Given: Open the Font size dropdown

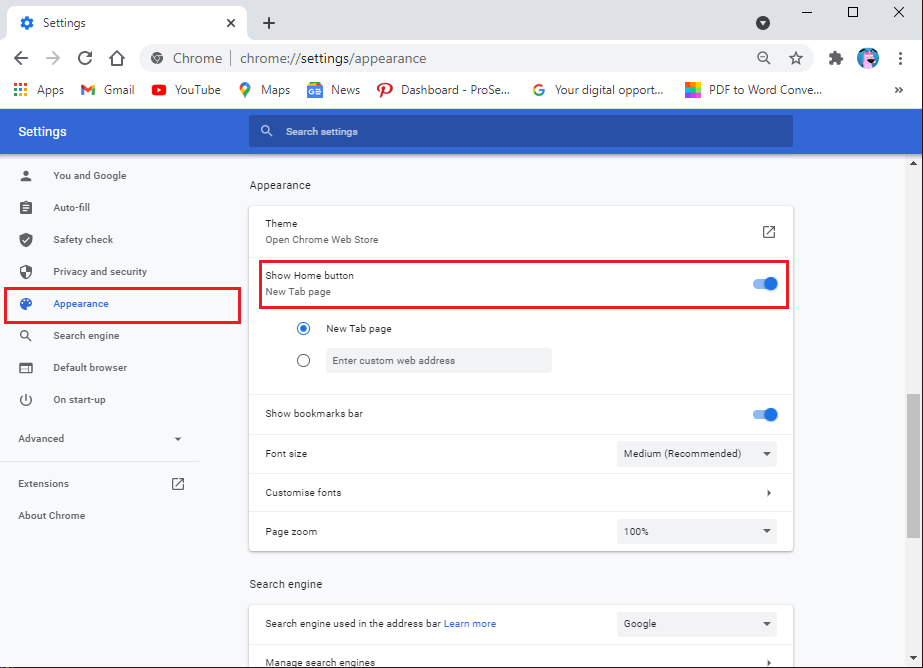Looking at the screenshot, I should [696, 454].
